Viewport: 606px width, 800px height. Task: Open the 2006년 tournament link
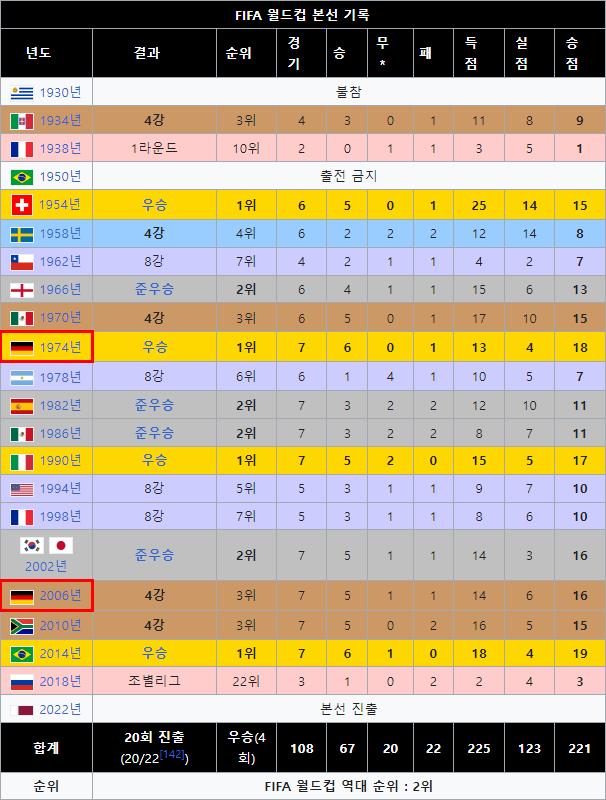(61, 595)
